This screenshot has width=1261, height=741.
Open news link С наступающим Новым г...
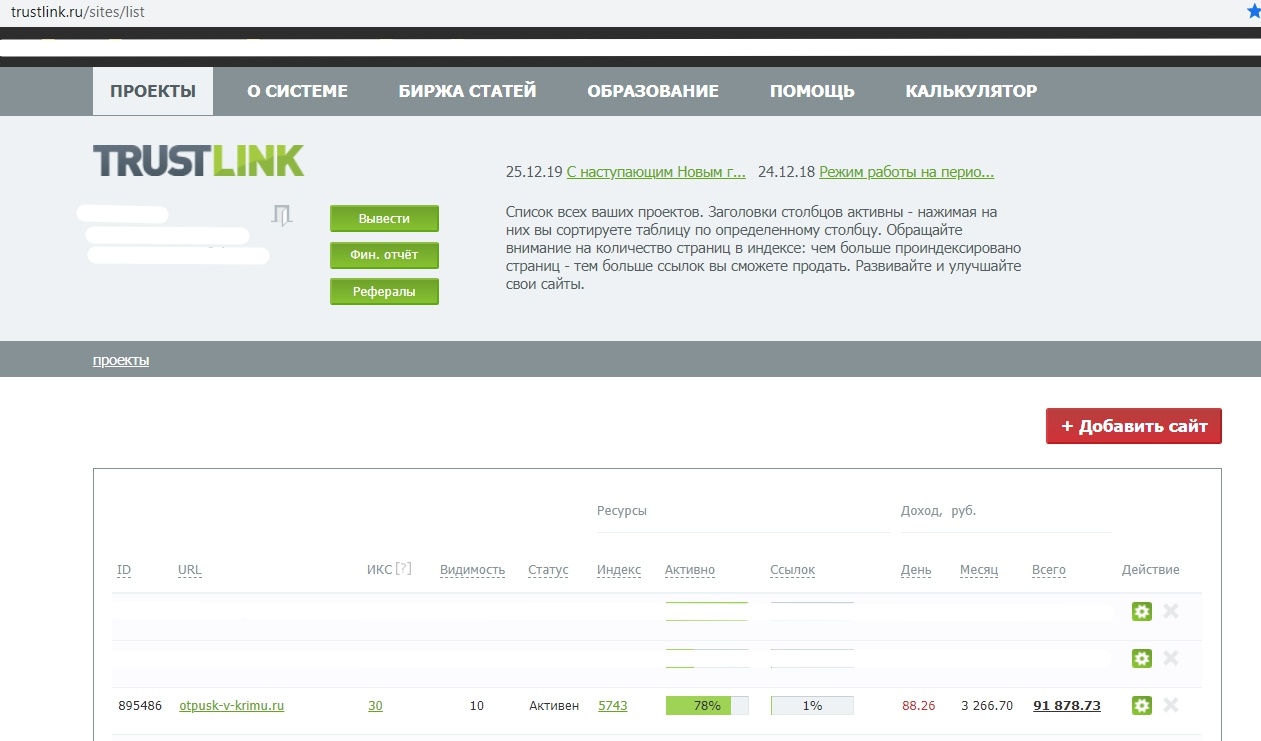656,172
